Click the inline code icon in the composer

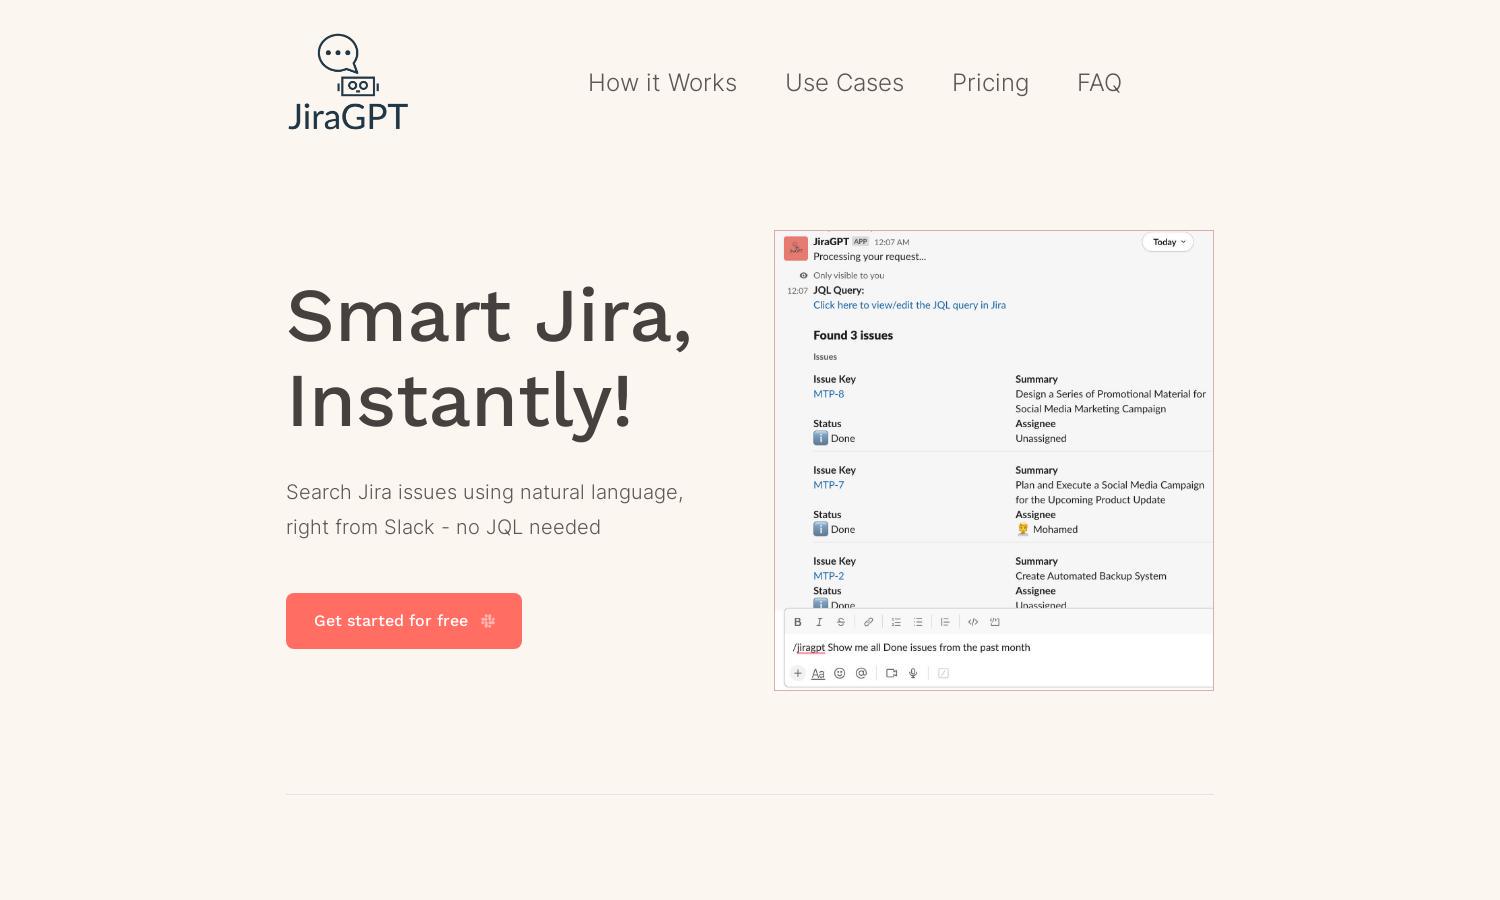(x=973, y=622)
